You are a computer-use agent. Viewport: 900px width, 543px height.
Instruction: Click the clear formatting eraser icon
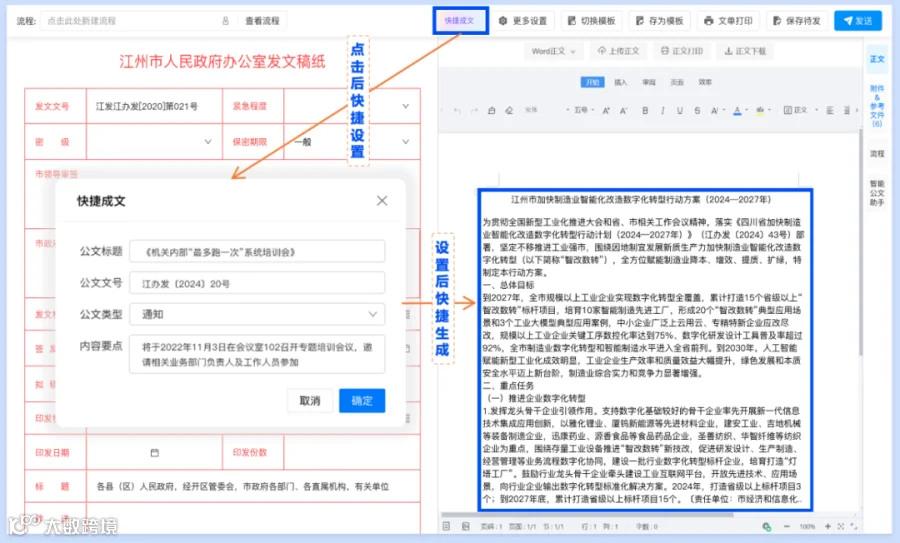(509, 110)
